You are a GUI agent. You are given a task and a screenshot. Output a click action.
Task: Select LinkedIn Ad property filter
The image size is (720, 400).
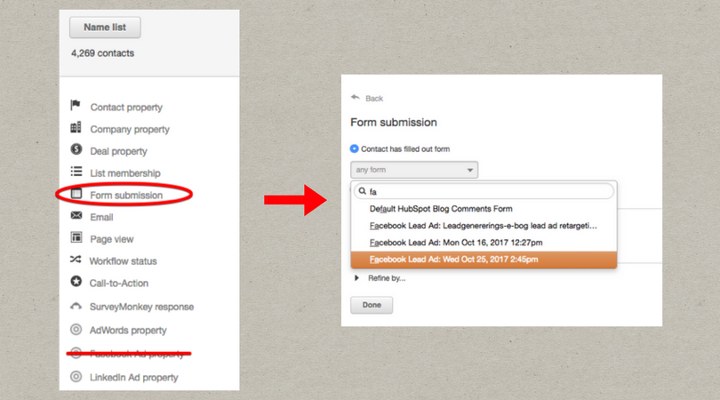tap(134, 377)
